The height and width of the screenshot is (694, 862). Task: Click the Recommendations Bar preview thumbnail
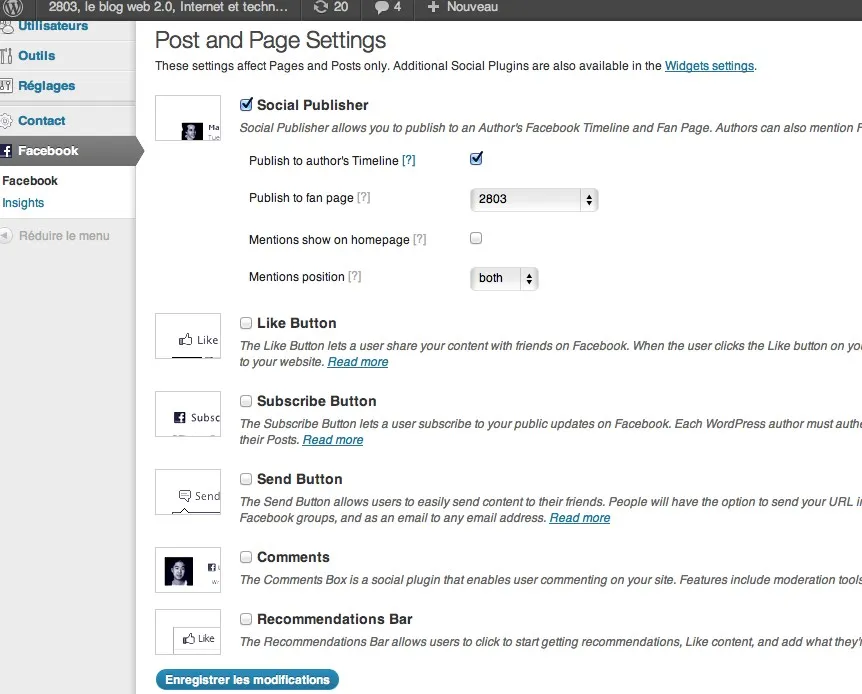188,632
